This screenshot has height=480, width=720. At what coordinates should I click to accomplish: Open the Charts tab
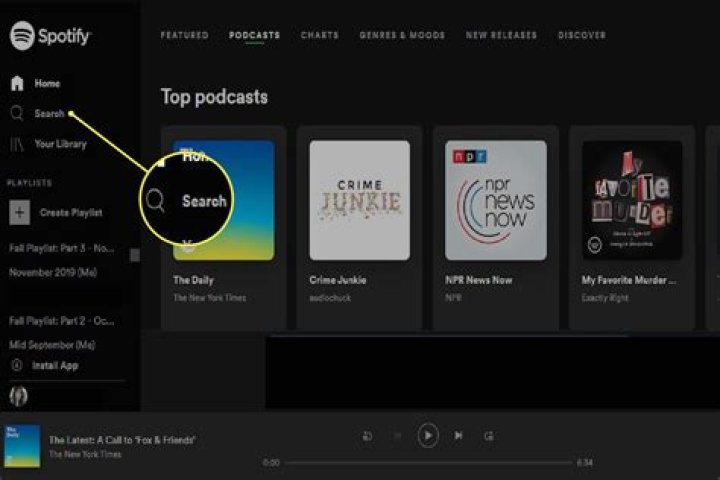point(320,36)
